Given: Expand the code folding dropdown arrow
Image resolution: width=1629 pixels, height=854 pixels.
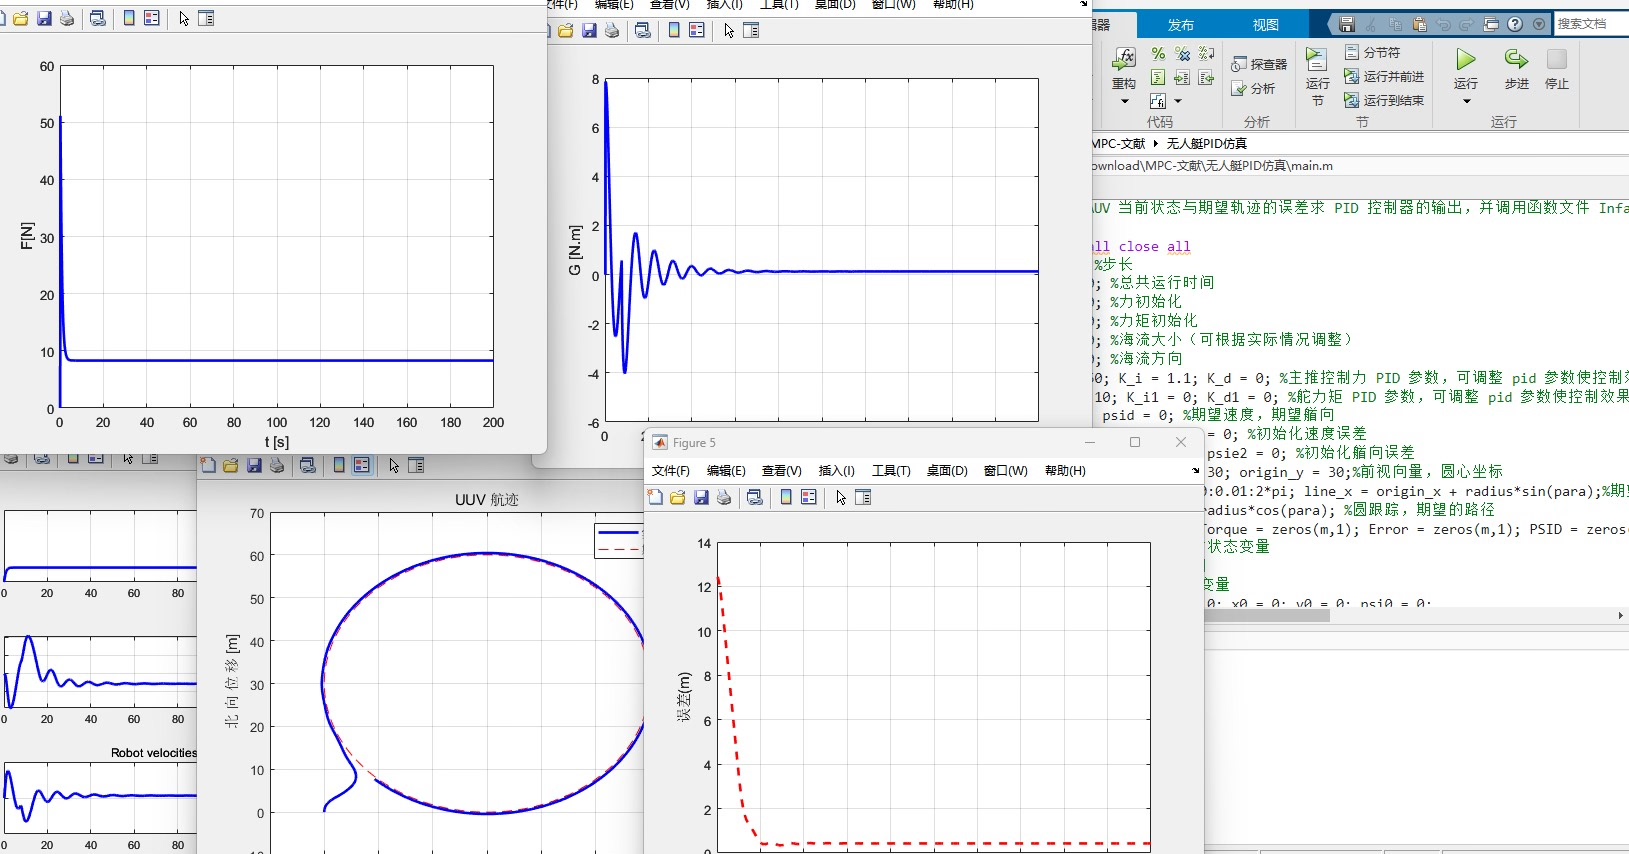Looking at the screenshot, I should 1178,101.
